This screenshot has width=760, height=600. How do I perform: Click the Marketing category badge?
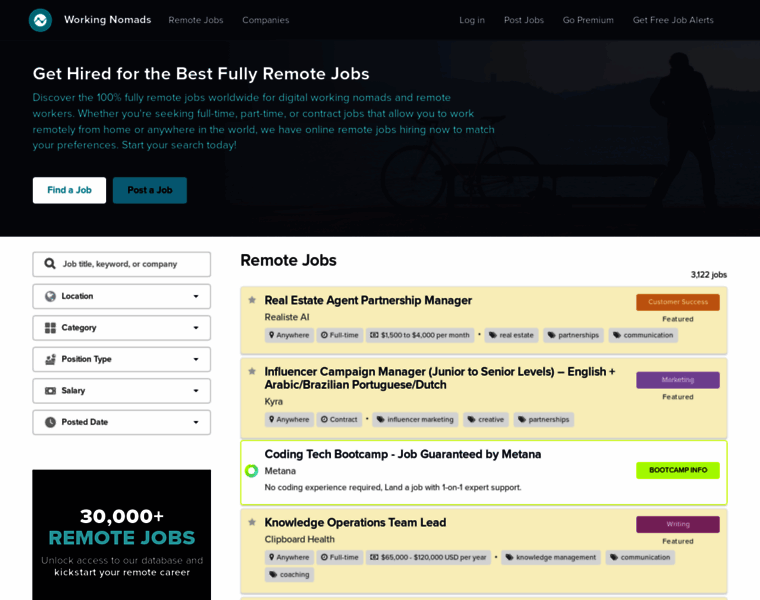coord(678,380)
